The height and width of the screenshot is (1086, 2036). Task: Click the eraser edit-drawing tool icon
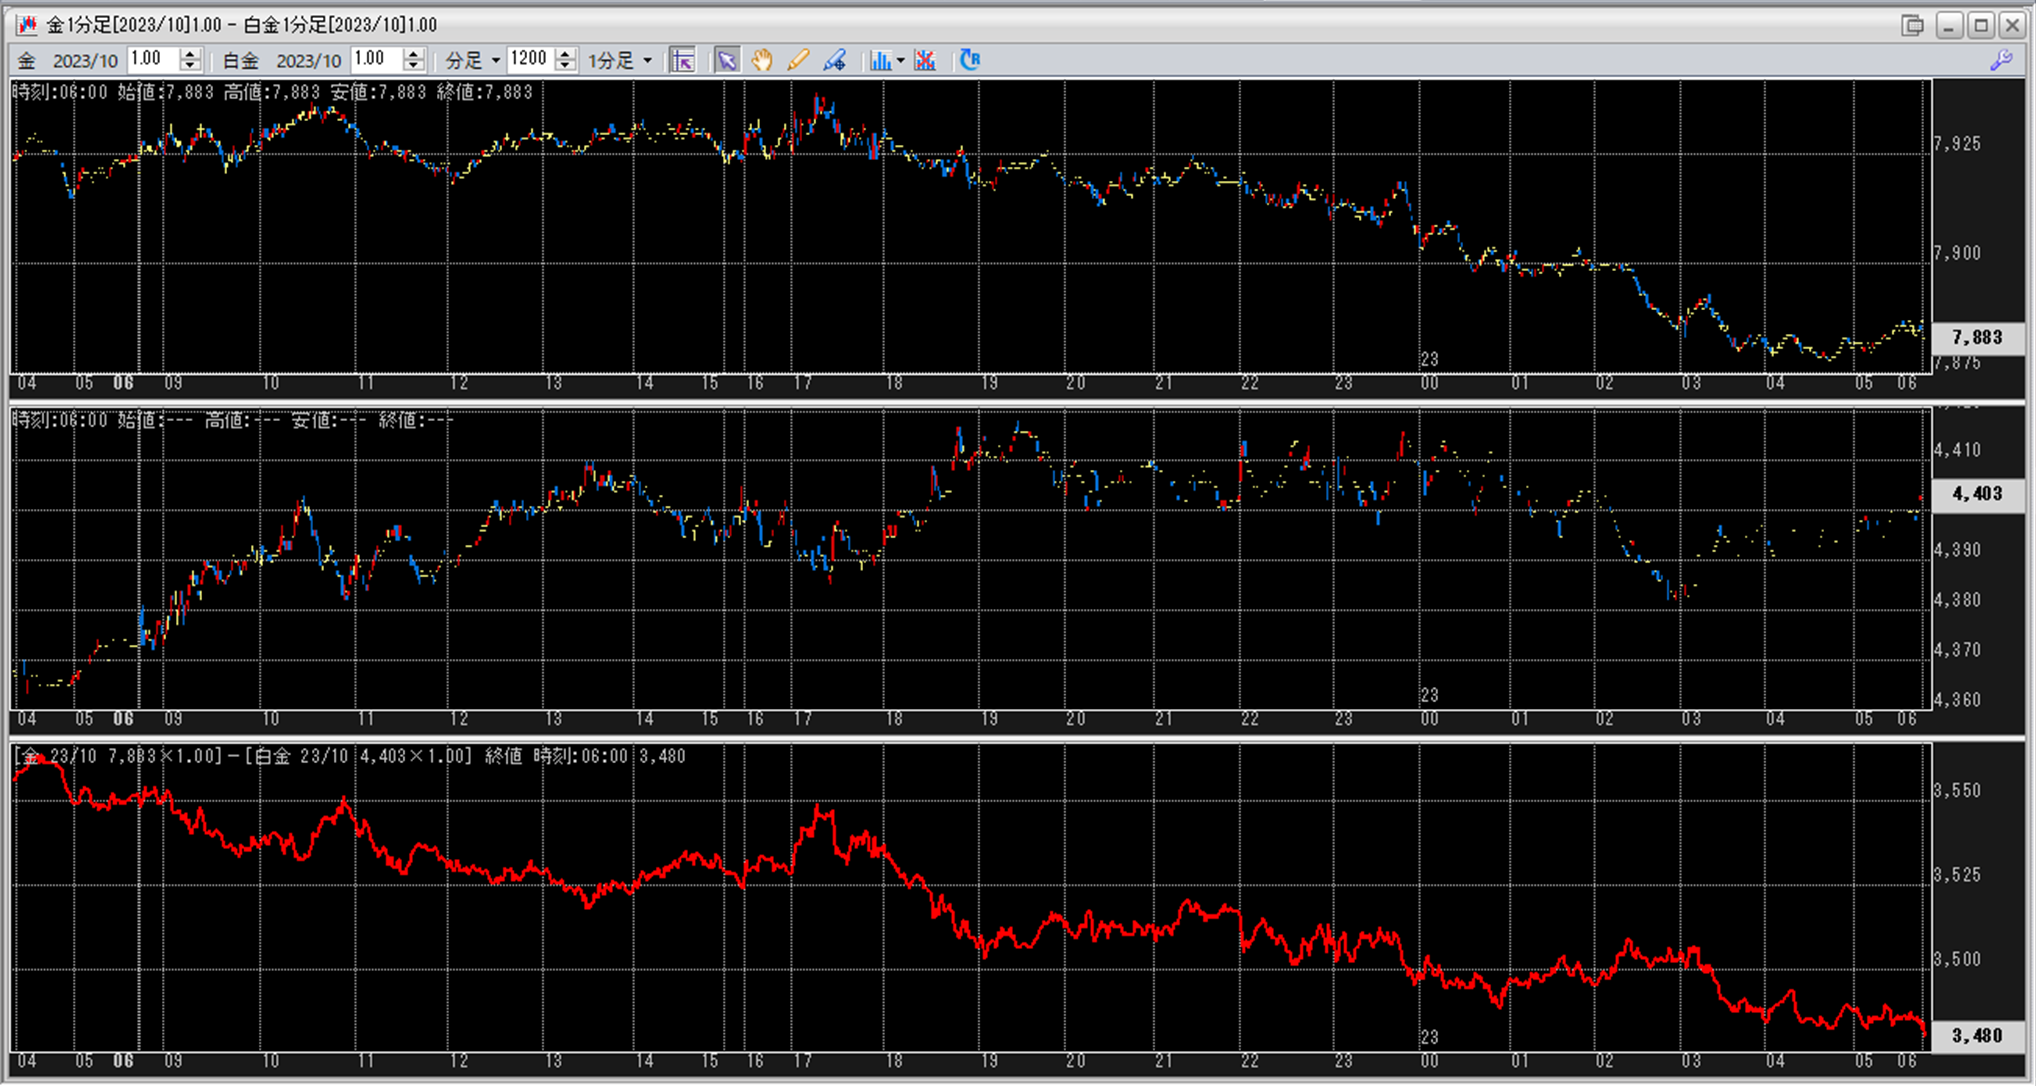coord(834,61)
